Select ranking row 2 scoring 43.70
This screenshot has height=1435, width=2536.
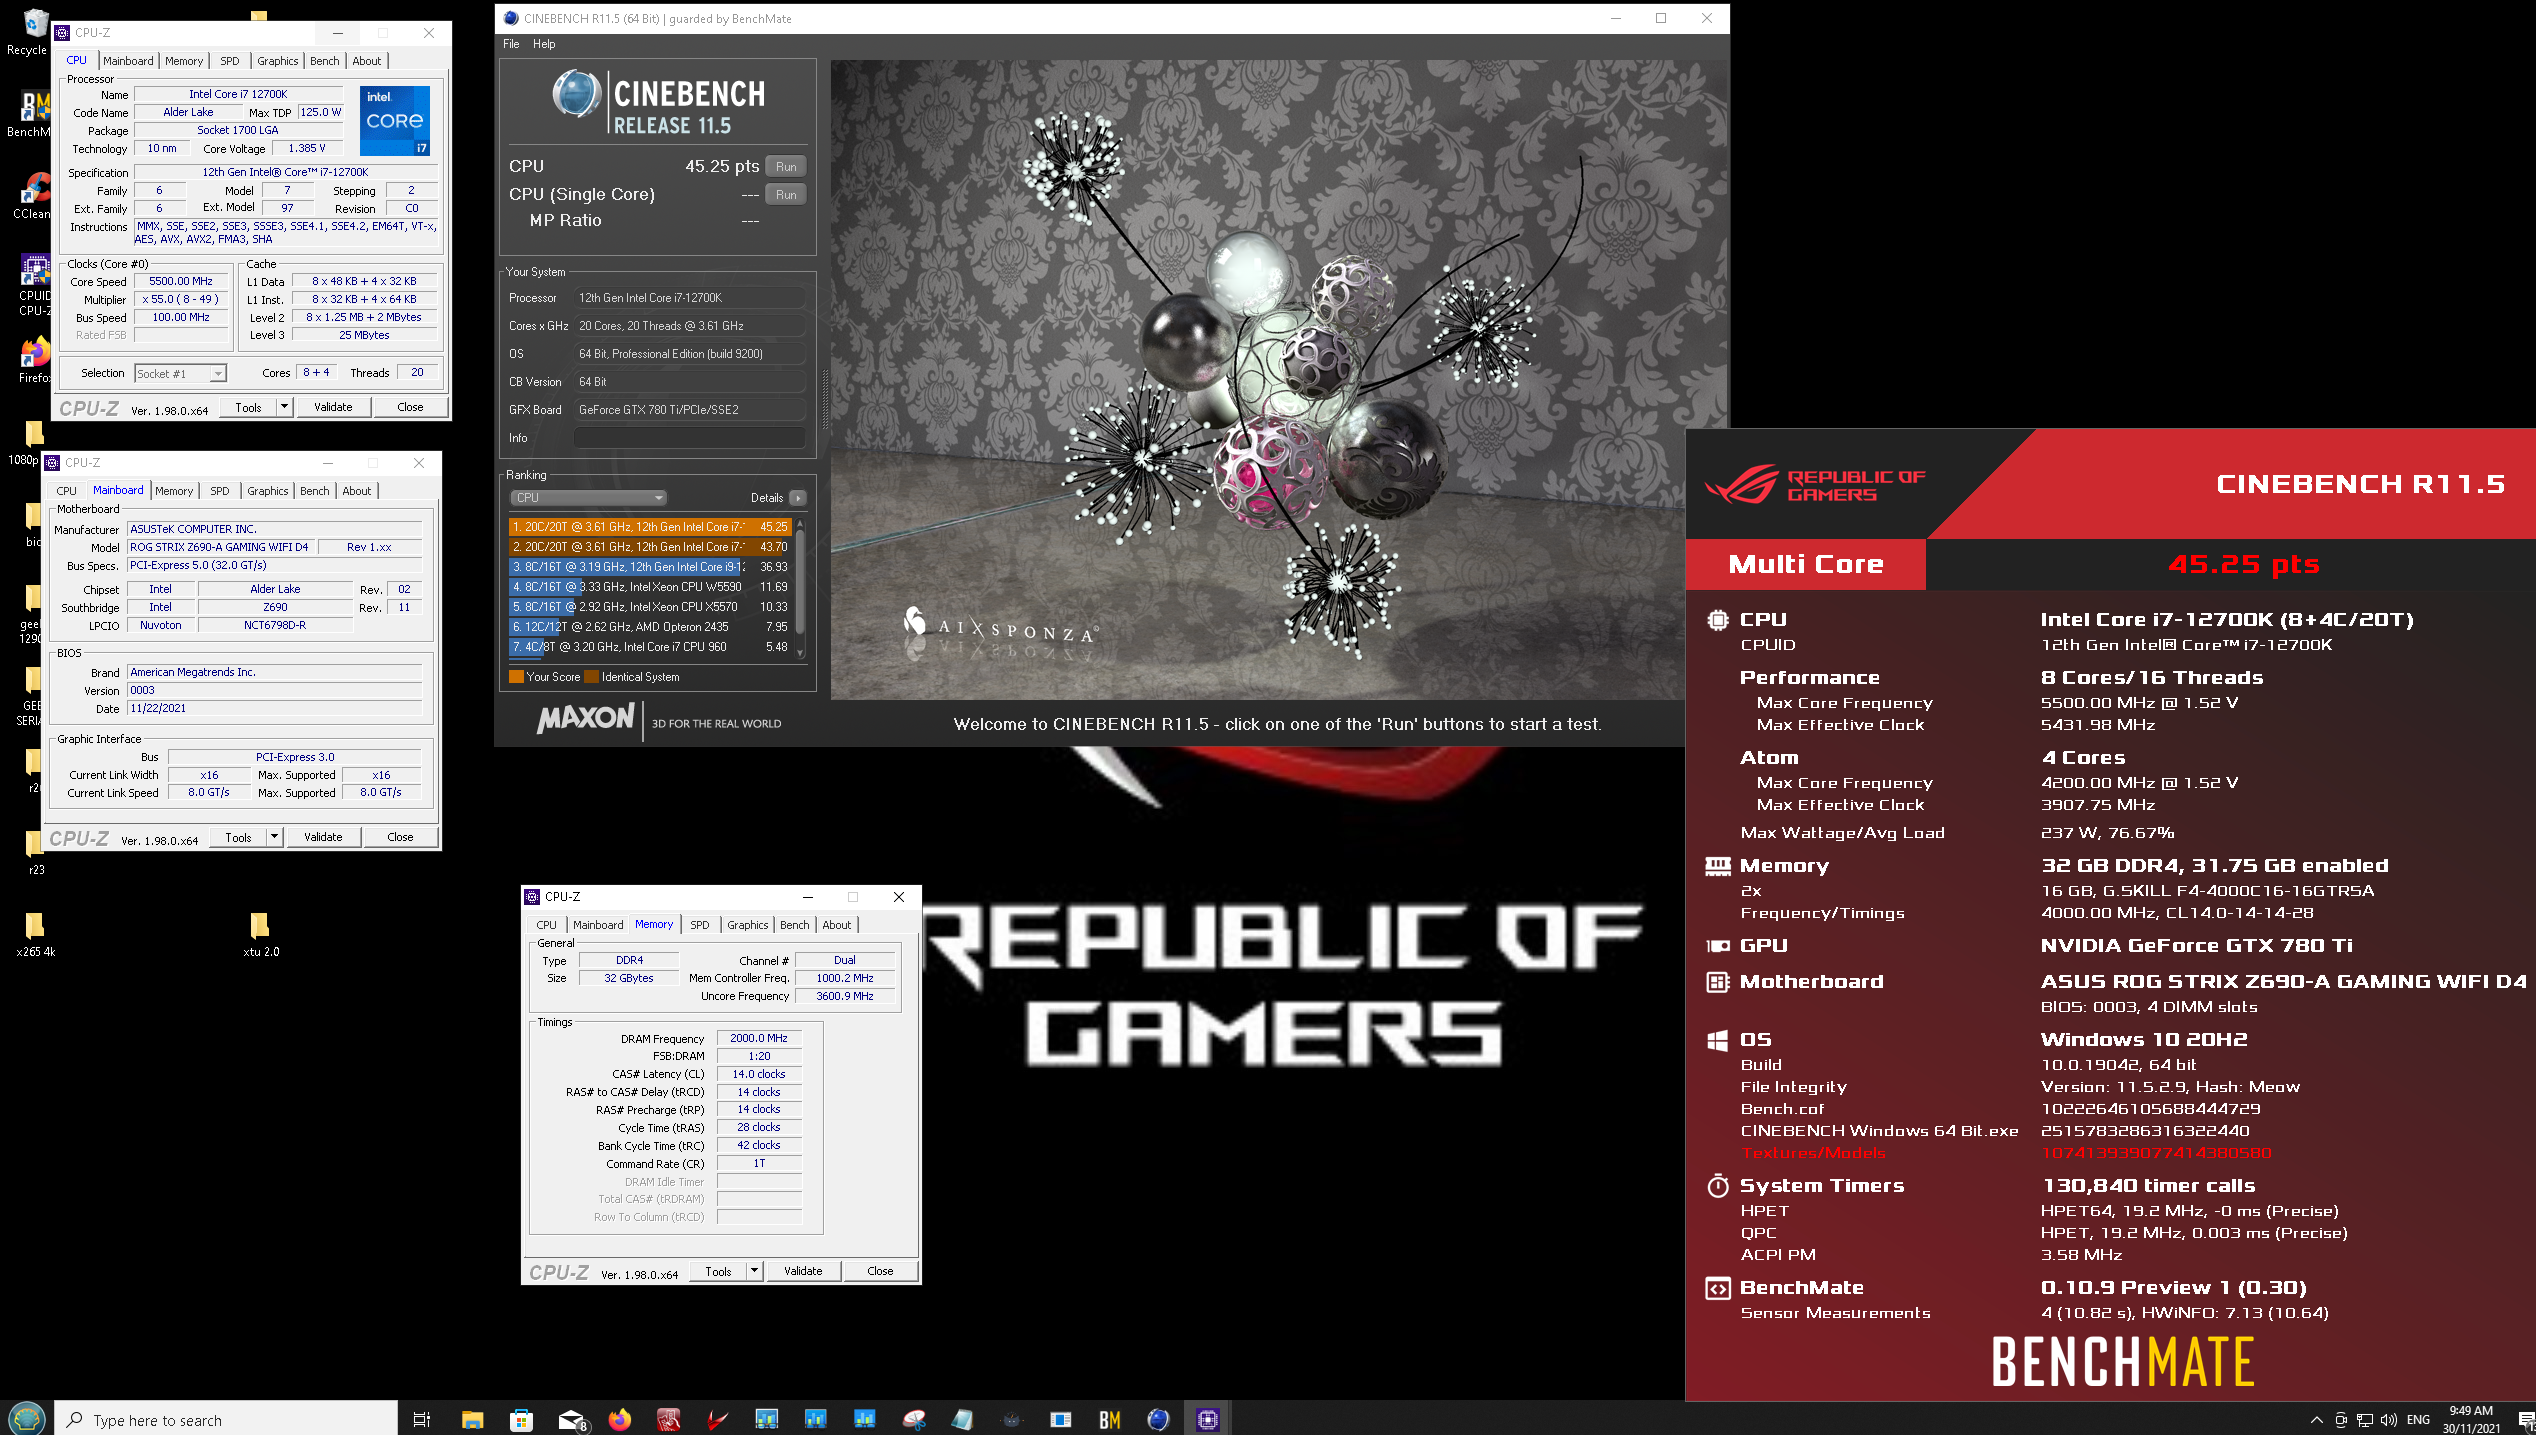pyautogui.click(x=650, y=547)
